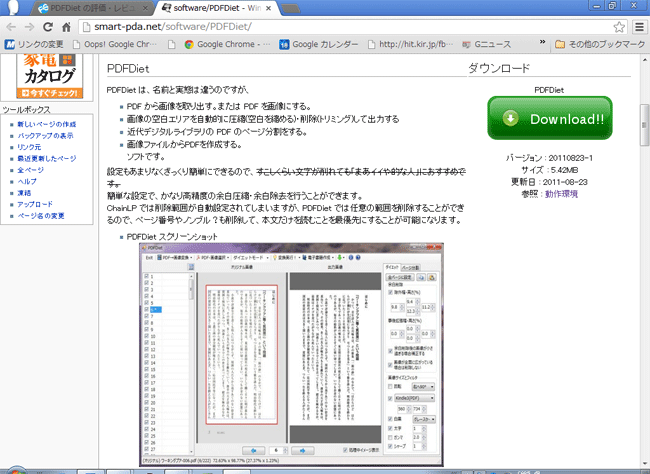Click the untitled blank-page bookmark icon
Image resolution: width=650 pixels, height=474 pixels.
click(x=172, y=44)
